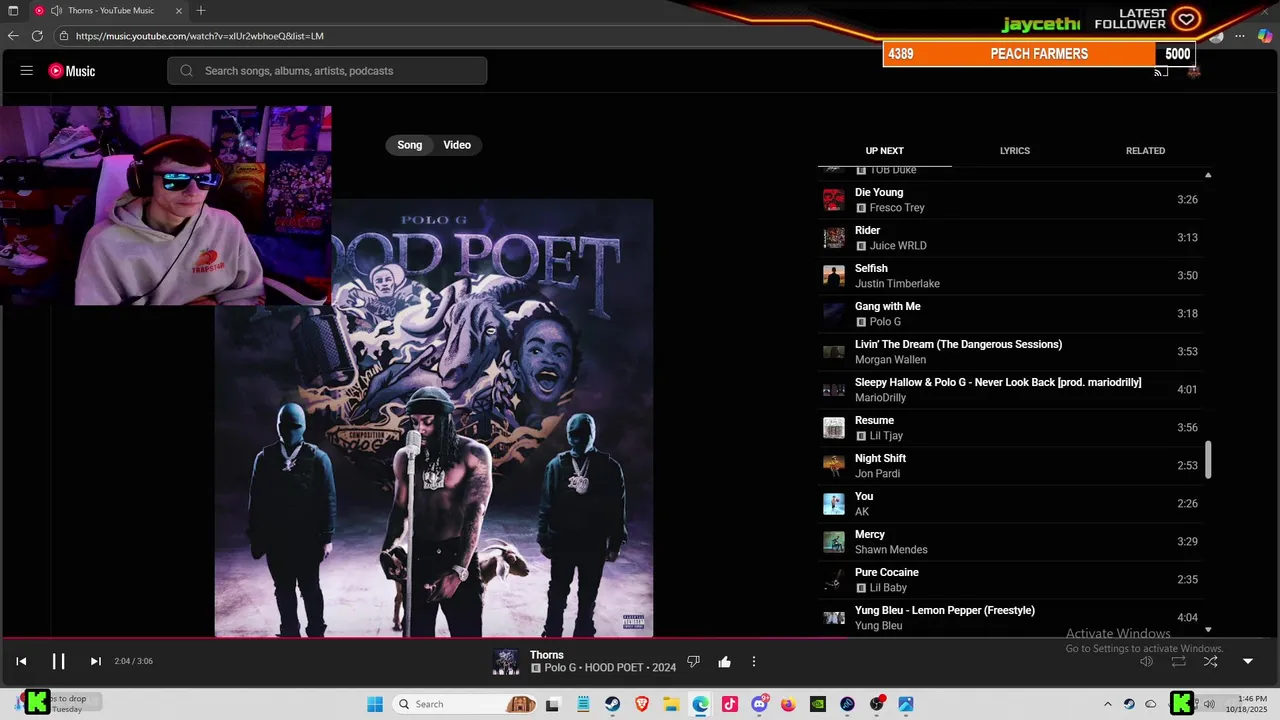Open Brave browser from the taskbar

click(642, 704)
